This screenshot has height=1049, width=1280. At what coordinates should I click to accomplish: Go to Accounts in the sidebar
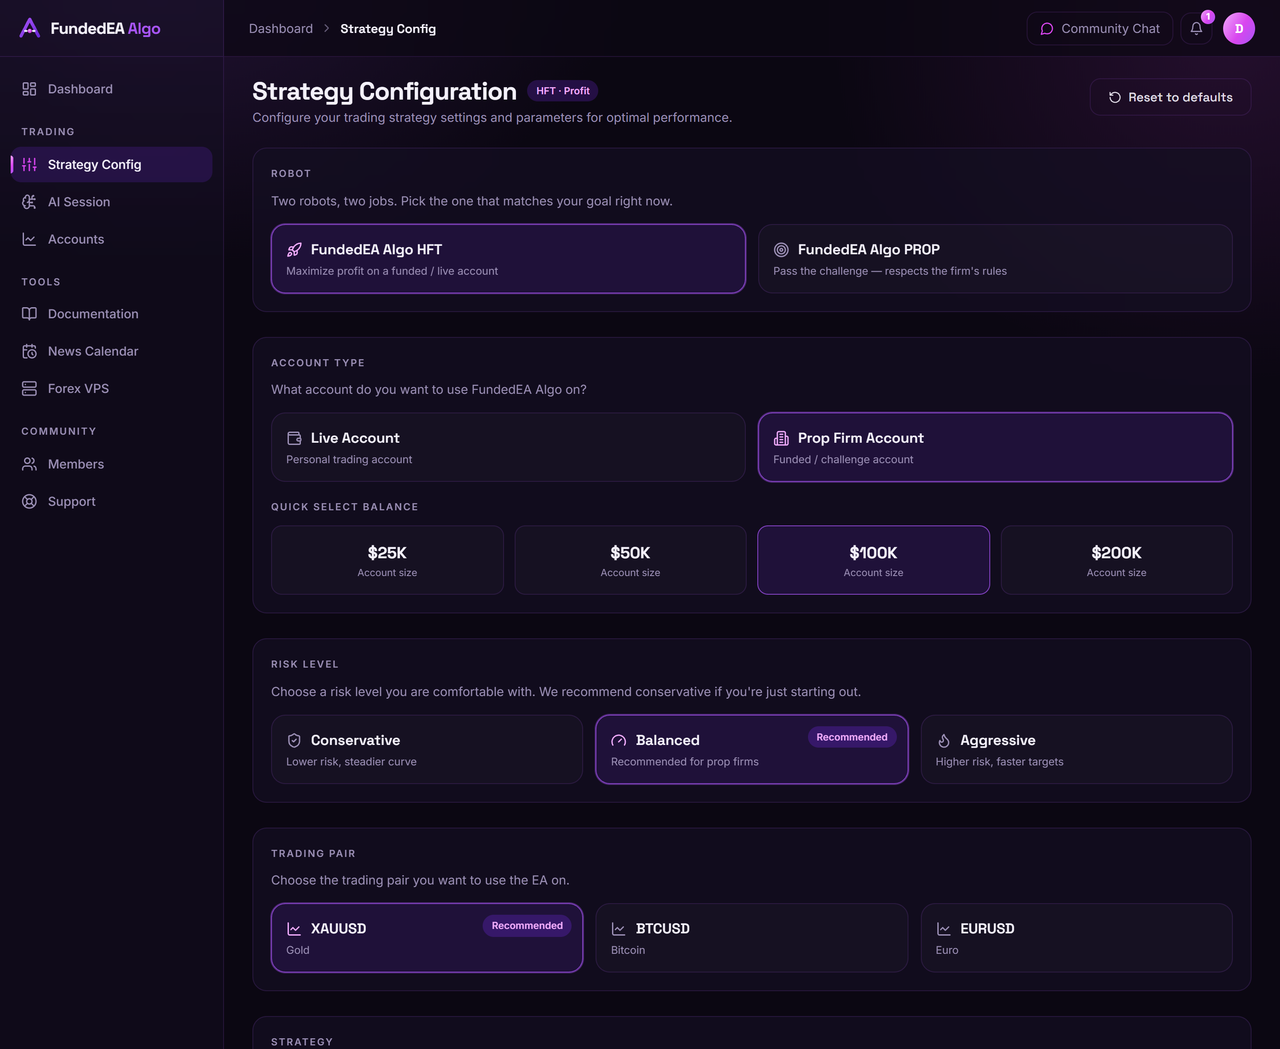(x=112, y=239)
